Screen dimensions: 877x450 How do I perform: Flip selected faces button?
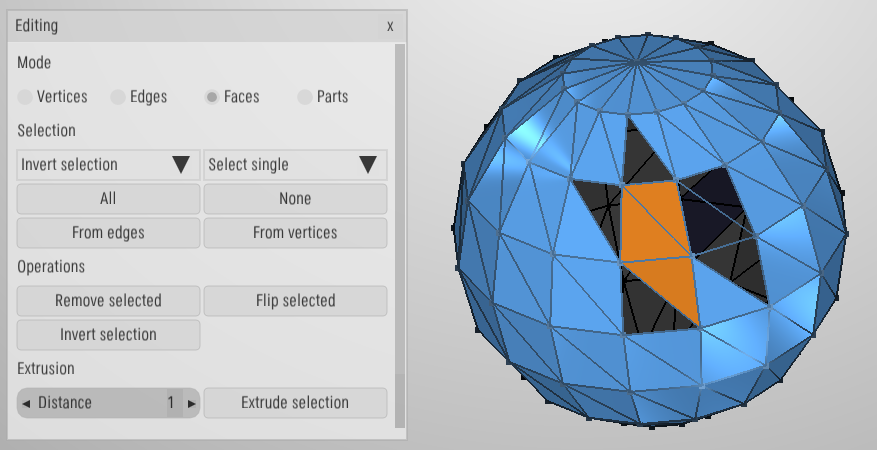click(x=295, y=301)
